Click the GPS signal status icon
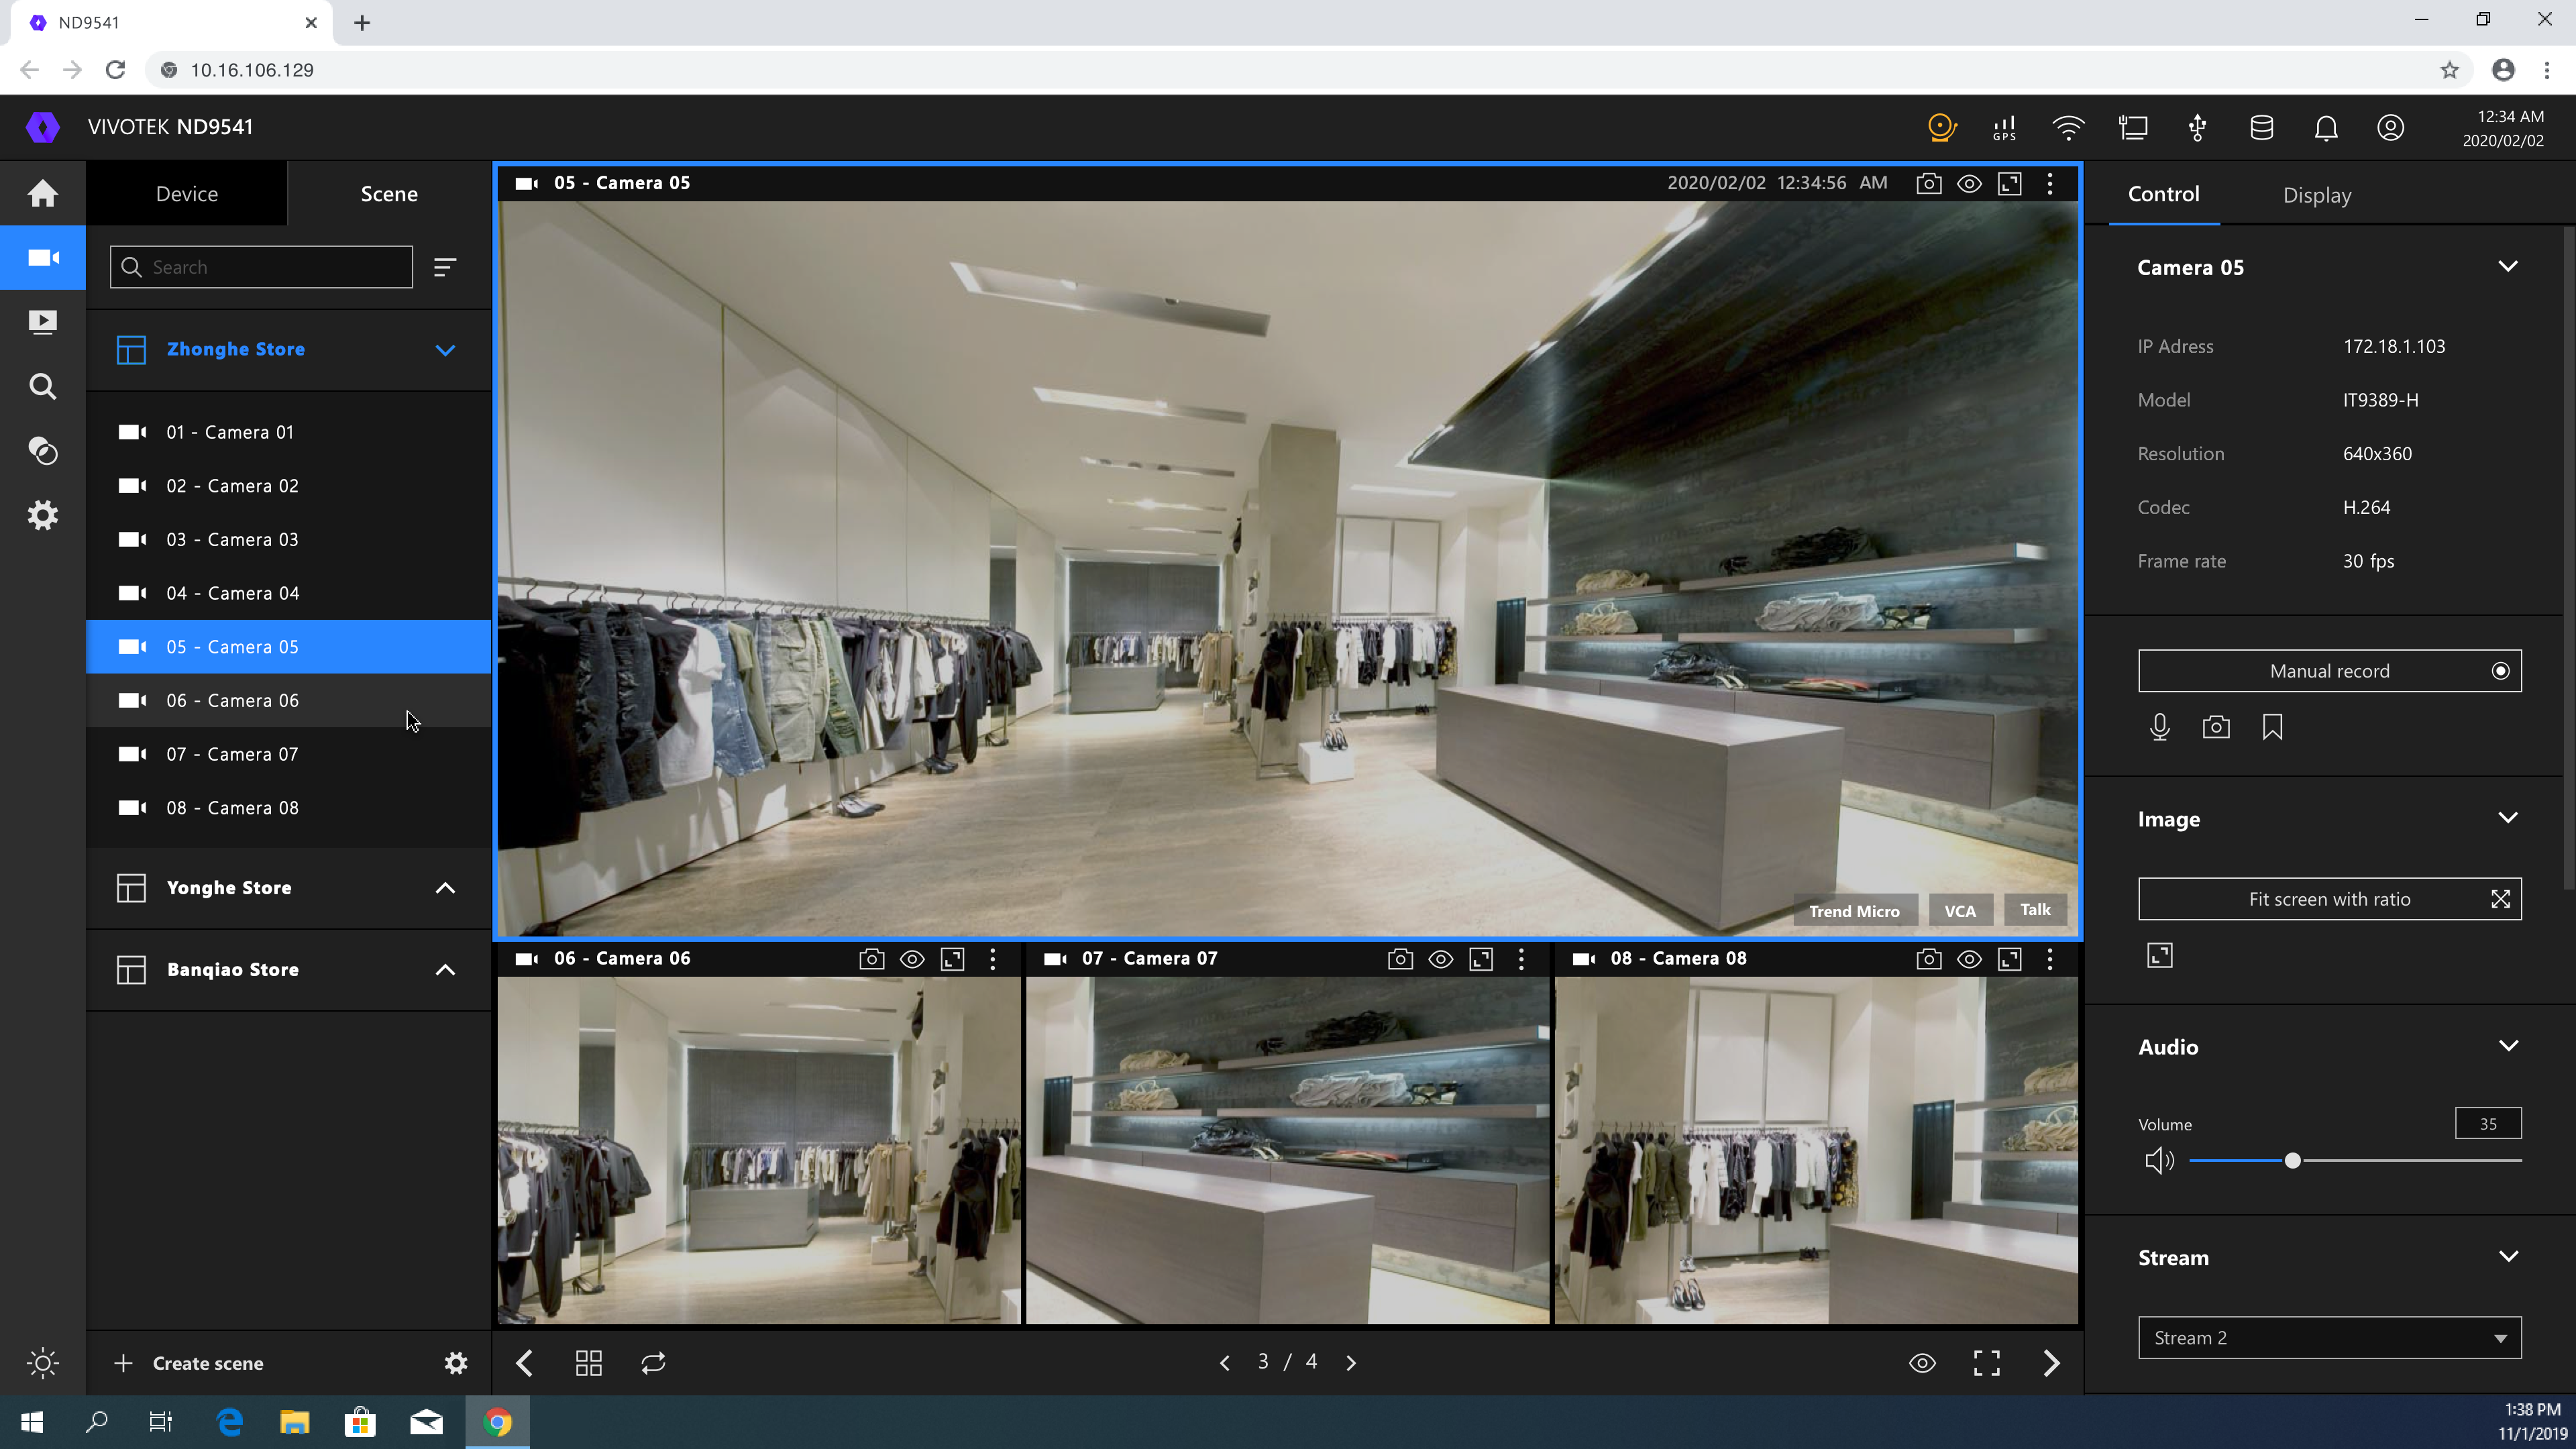 pyautogui.click(x=2004, y=128)
